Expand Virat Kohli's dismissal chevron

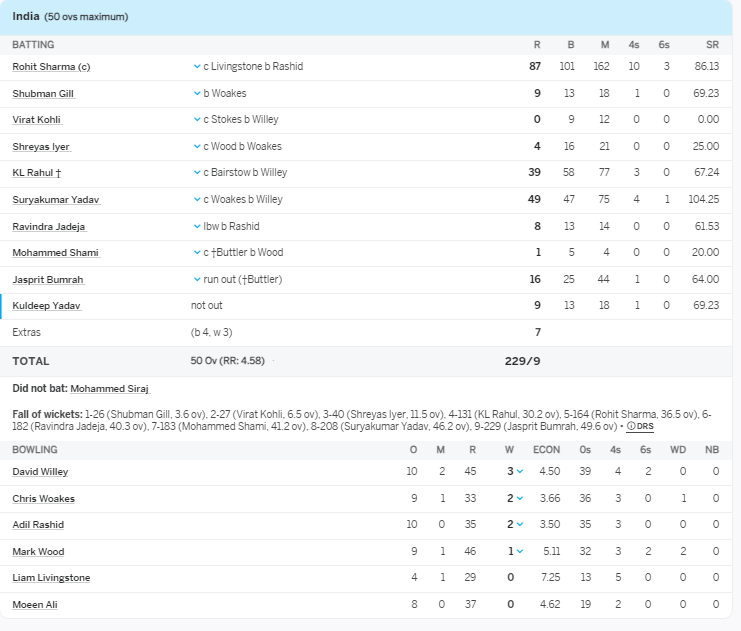(197, 120)
